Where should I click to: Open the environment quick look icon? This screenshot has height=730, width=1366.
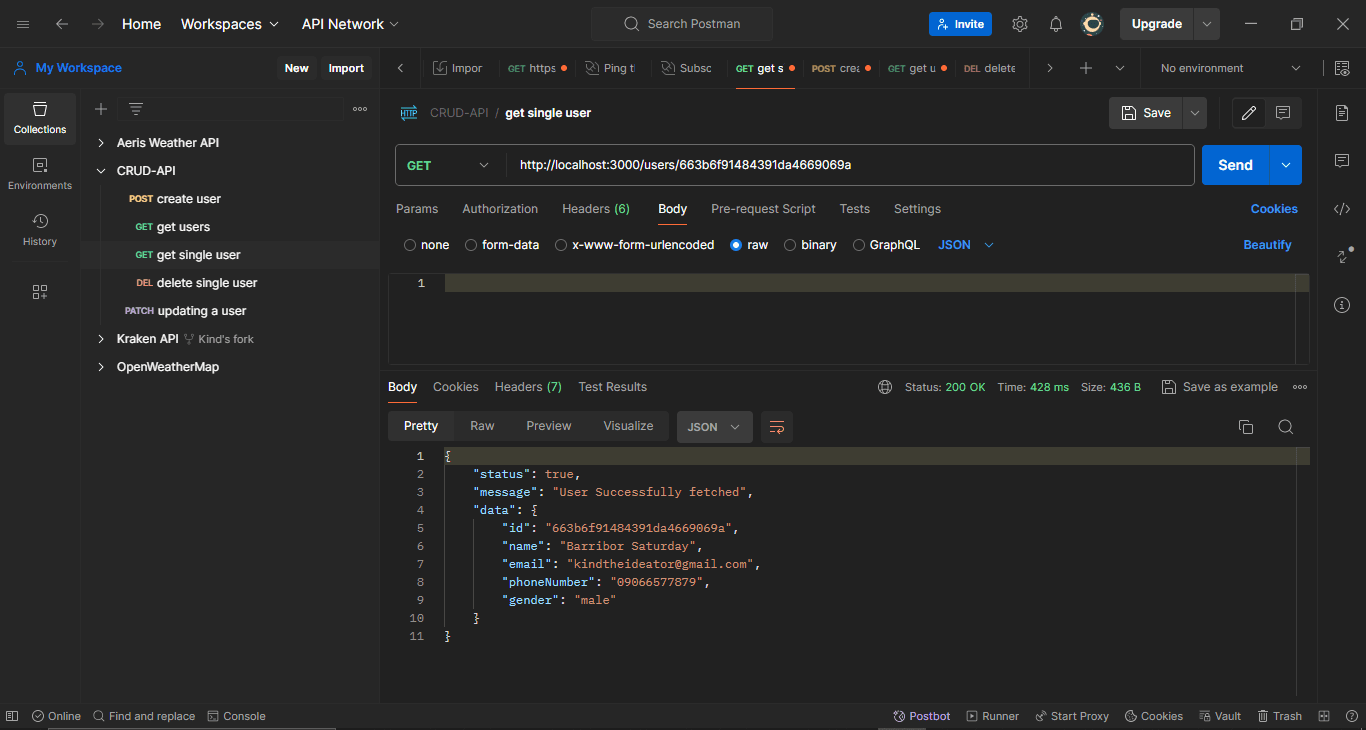point(1342,68)
